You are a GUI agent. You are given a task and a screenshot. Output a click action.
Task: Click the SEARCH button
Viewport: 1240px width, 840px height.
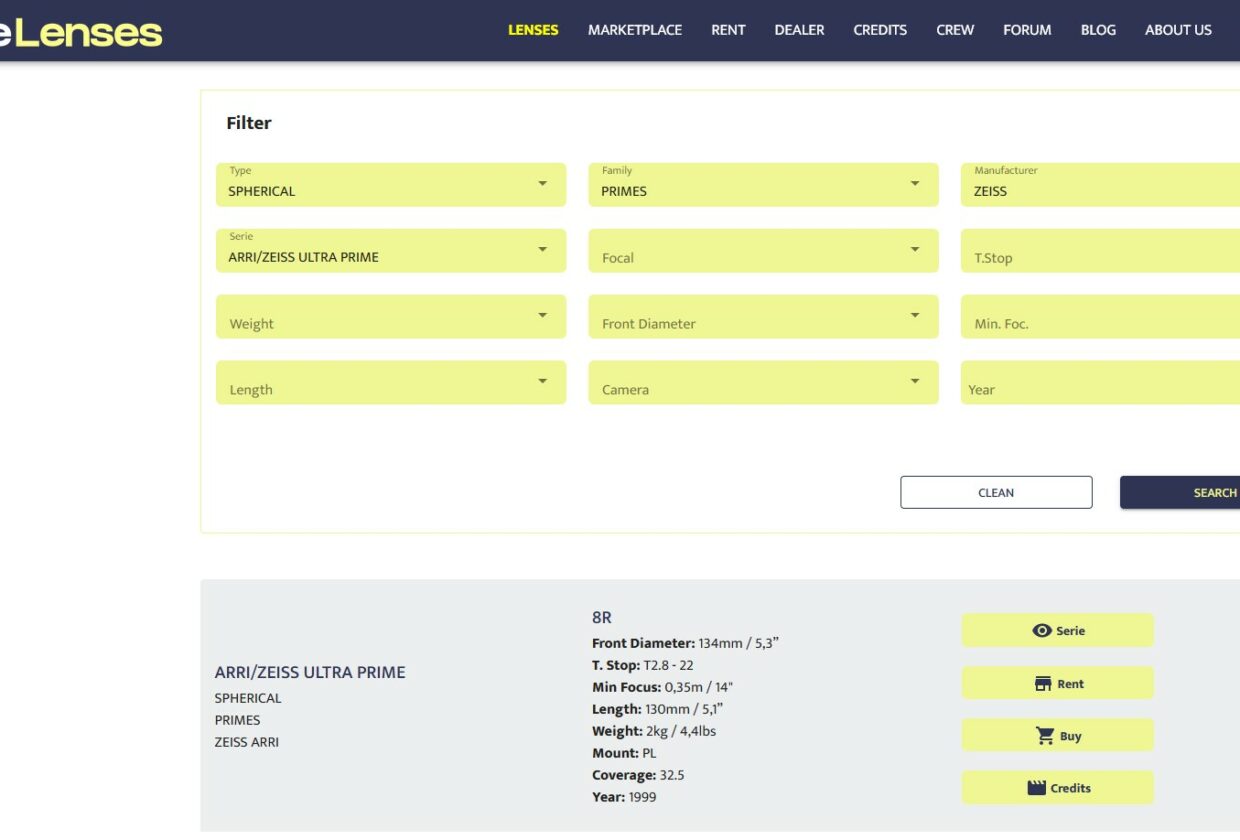point(1180,492)
